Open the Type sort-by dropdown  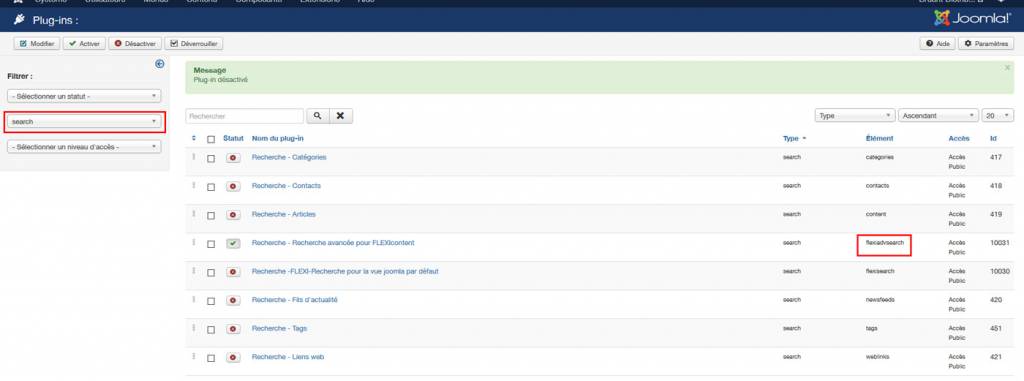(855, 116)
